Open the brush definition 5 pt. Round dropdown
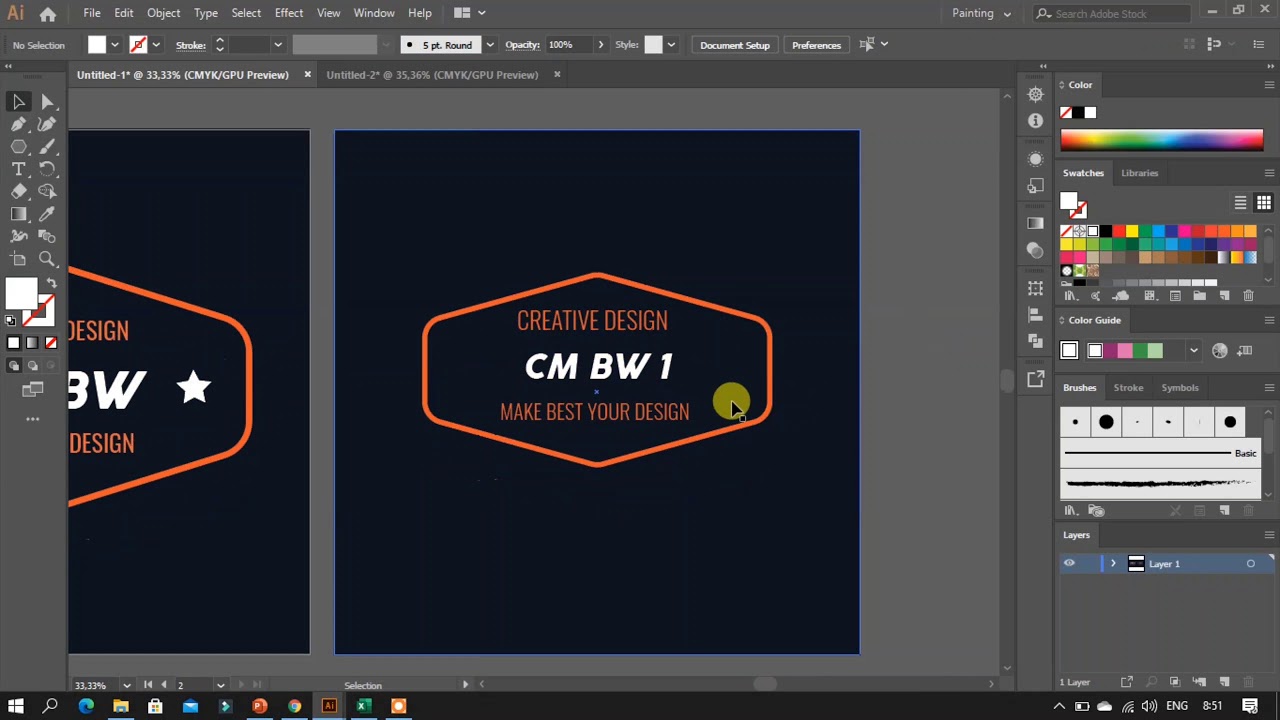The height and width of the screenshot is (720, 1280). [x=489, y=45]
